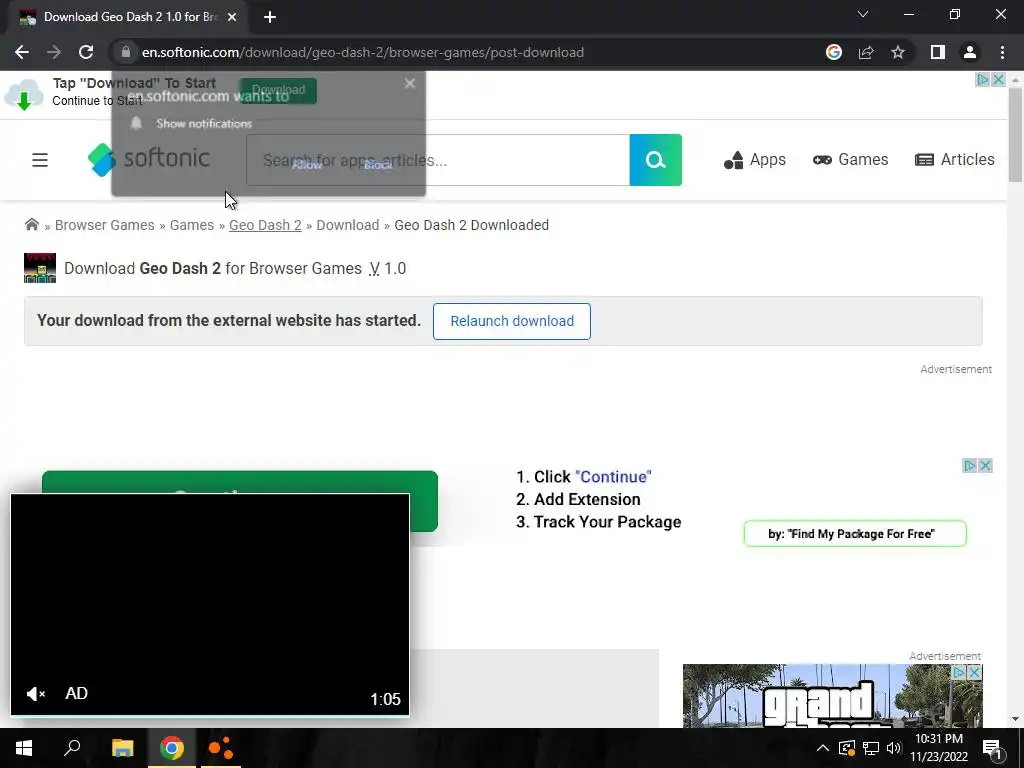The image size is (1024, 768).
Task: Close the package tracker ad
Action: [985, 466]
